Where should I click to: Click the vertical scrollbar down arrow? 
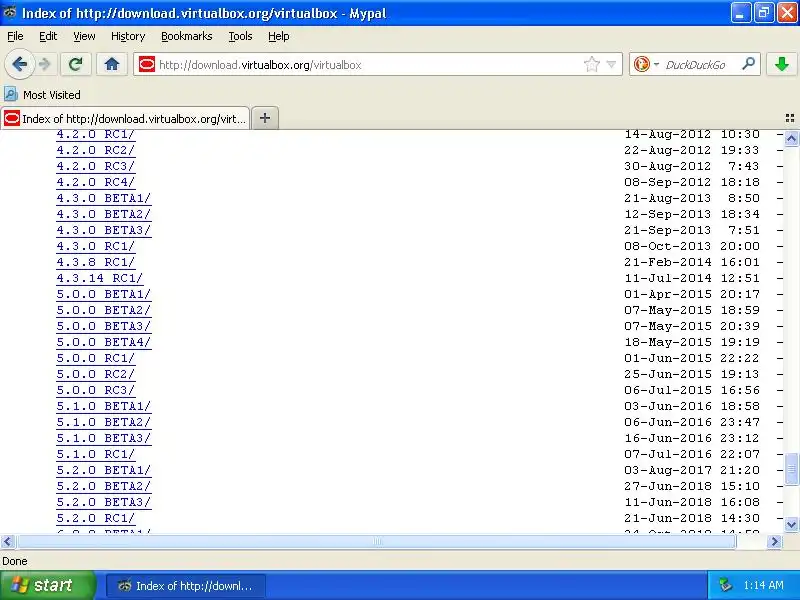(791, 524)
